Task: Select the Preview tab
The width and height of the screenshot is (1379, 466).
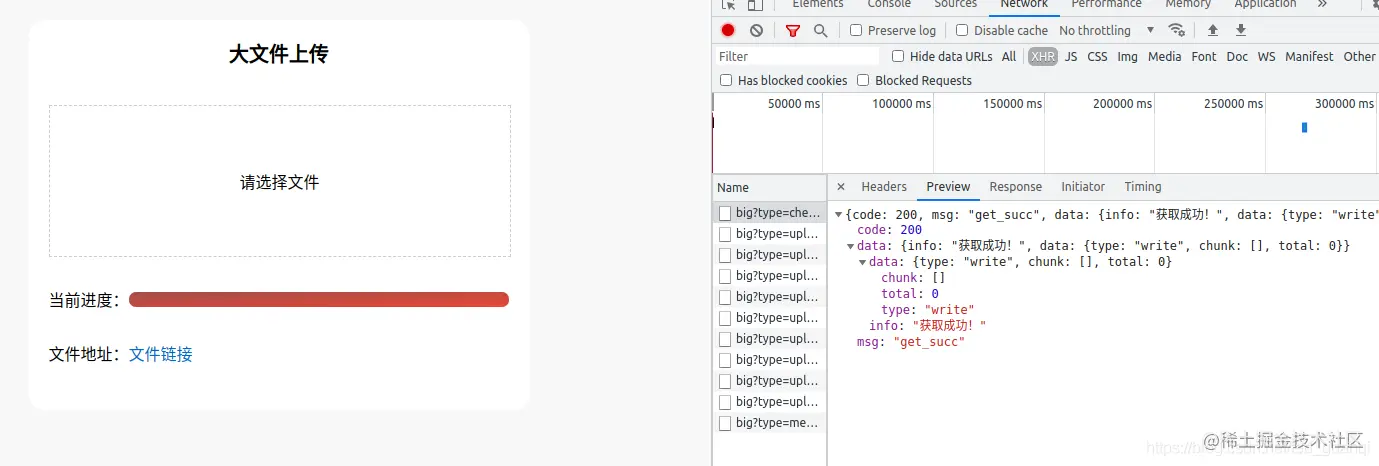Action: click(x=948, y=187)
